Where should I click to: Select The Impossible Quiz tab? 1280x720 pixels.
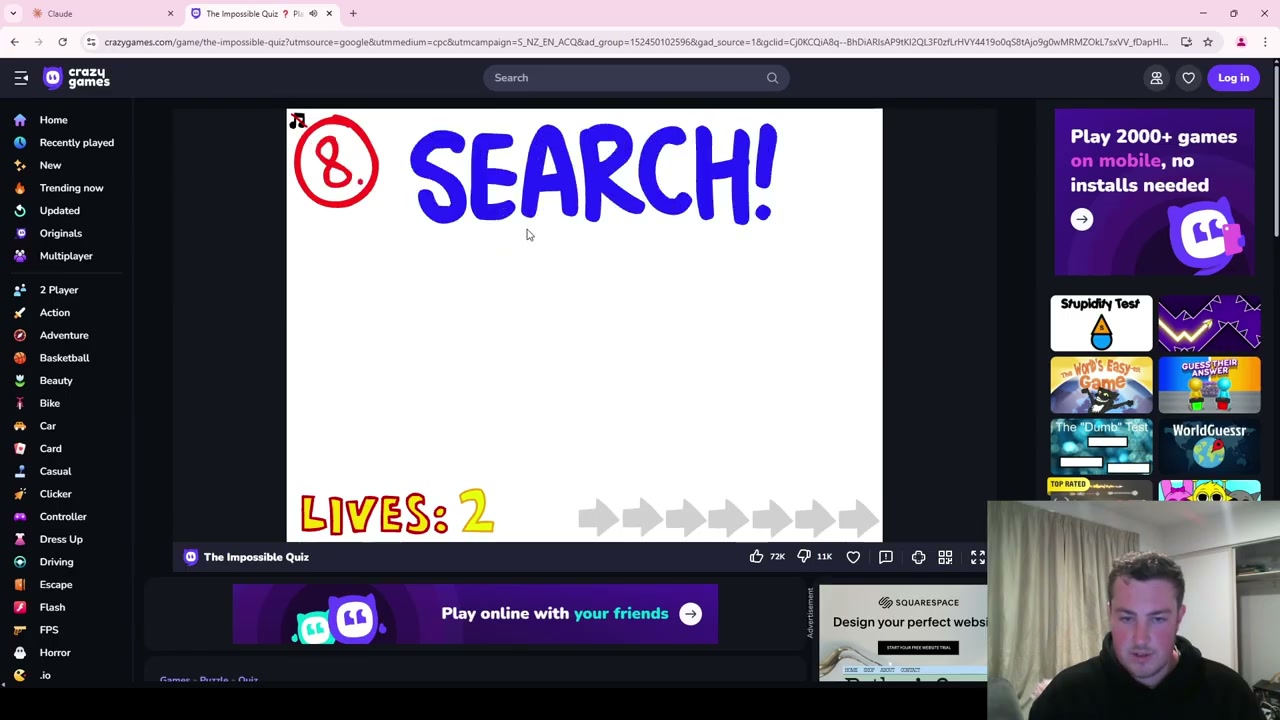[x=262, y=14]
